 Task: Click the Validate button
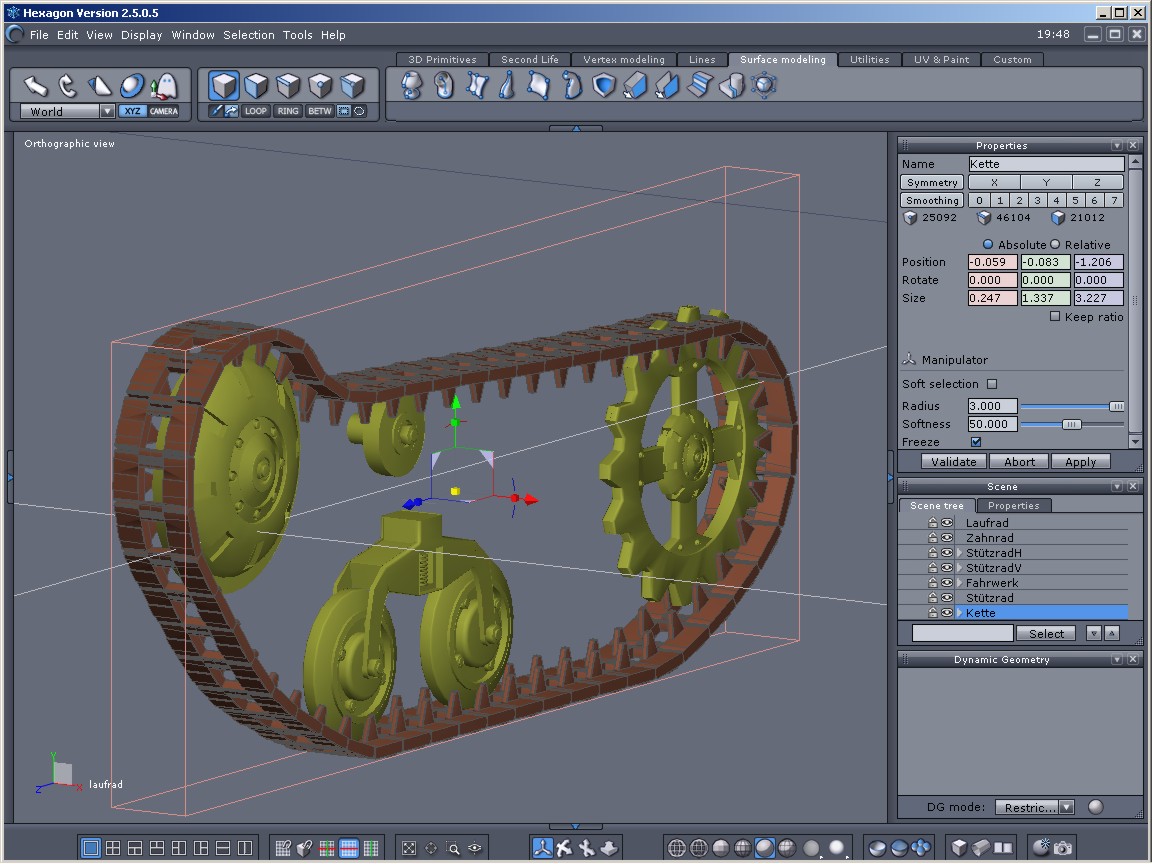coord(954,461)
